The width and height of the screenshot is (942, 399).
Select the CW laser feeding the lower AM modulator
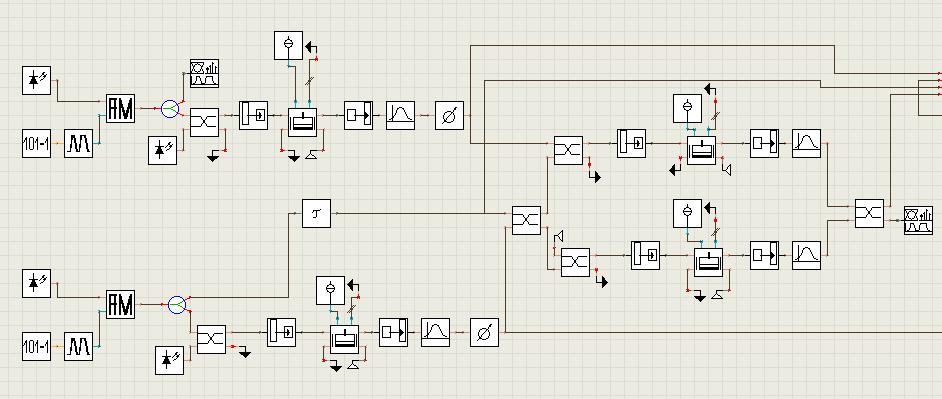pyautogui.click(x=36, y=283)
